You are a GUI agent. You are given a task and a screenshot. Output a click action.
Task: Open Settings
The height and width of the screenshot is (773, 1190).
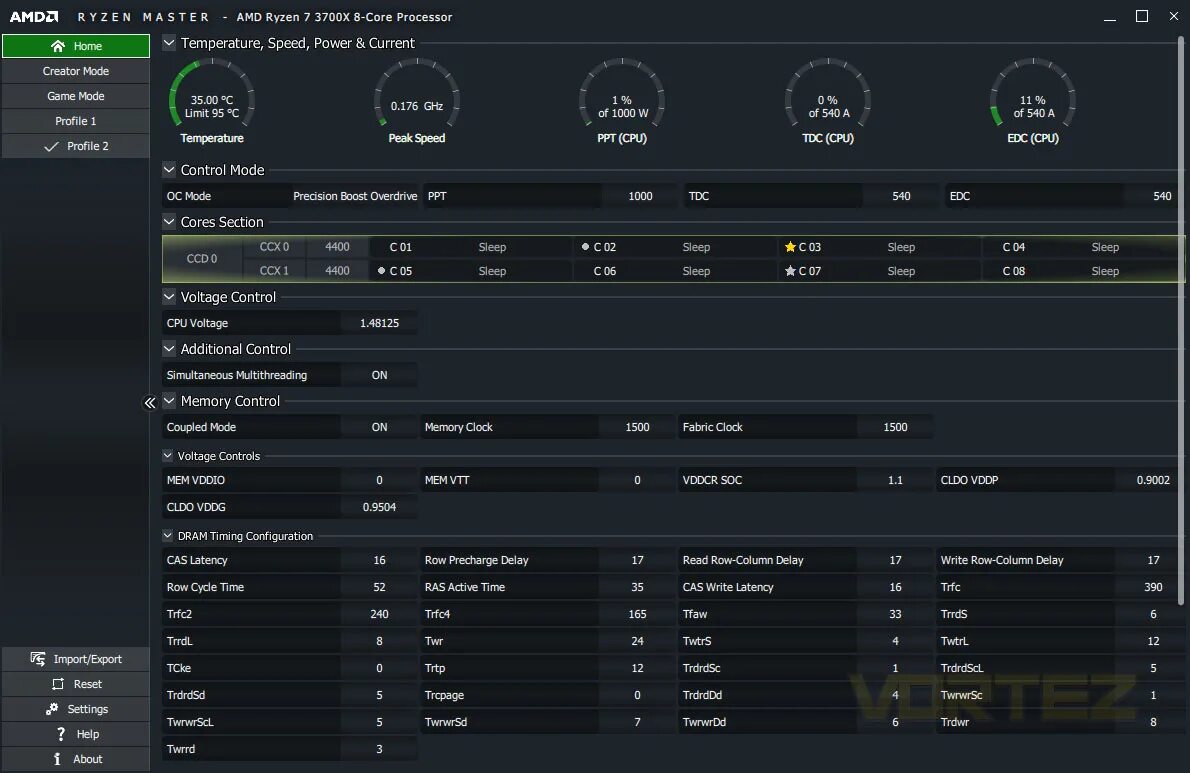click(76, 709)
